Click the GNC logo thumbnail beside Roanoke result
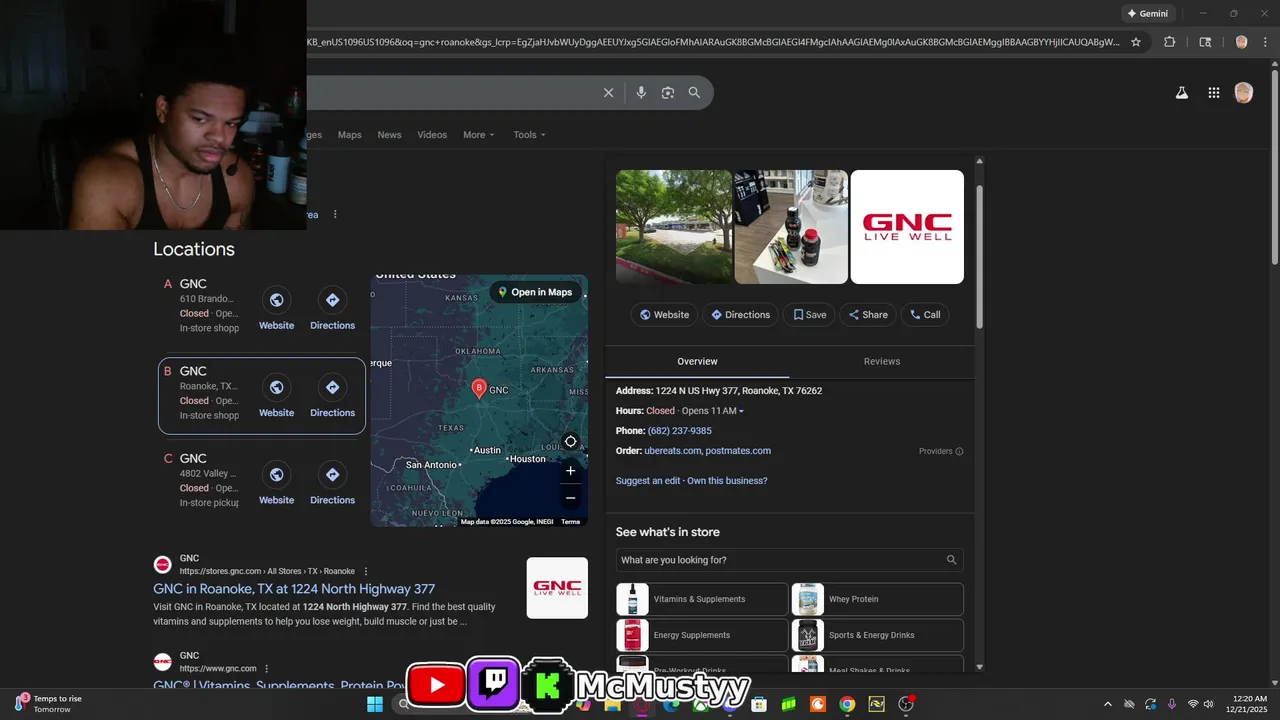 point(557,588)
